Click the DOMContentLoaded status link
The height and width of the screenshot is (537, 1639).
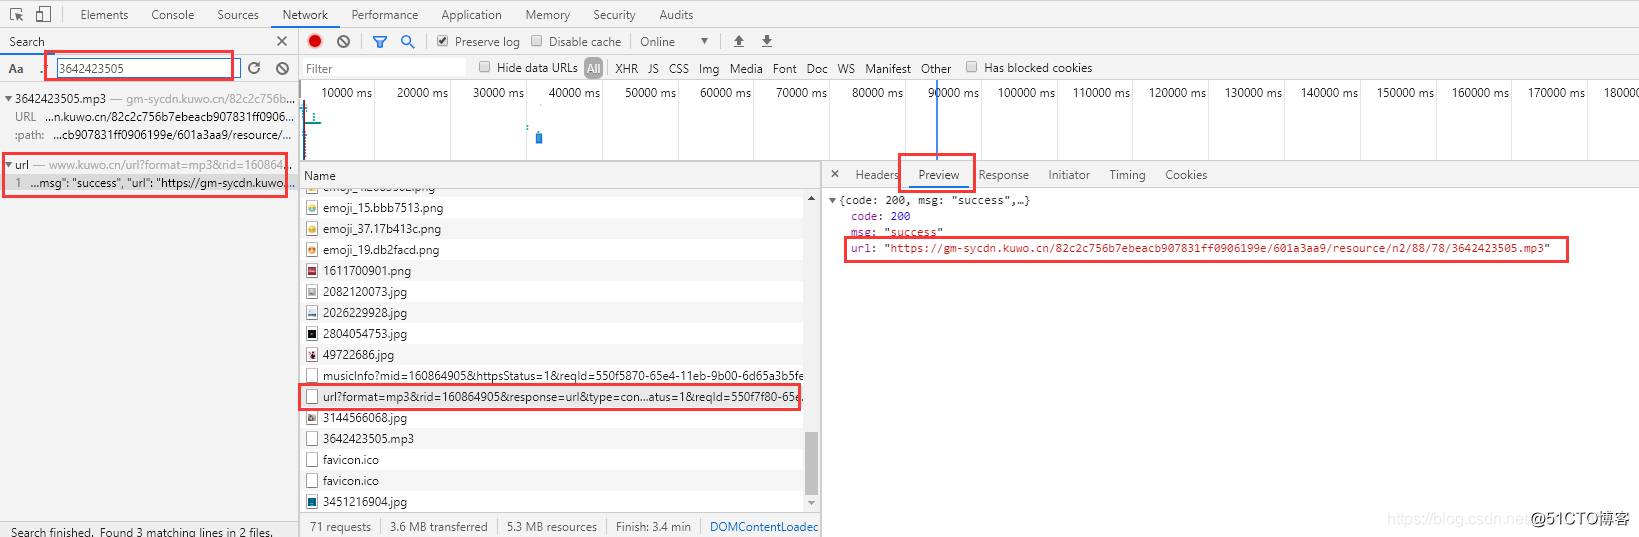[764, 526]
